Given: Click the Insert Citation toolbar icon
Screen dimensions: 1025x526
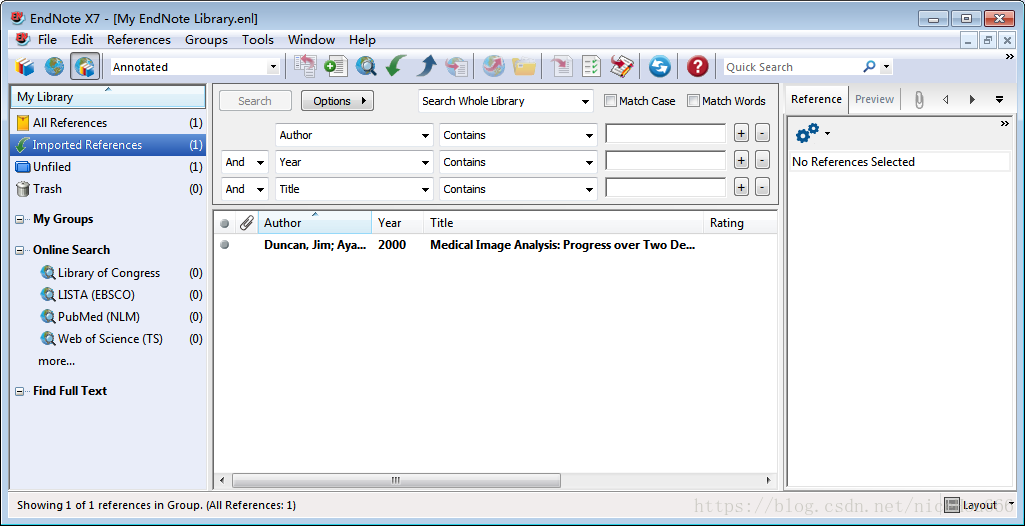Looking at the screenshot, I should click(x=562, y=66).
